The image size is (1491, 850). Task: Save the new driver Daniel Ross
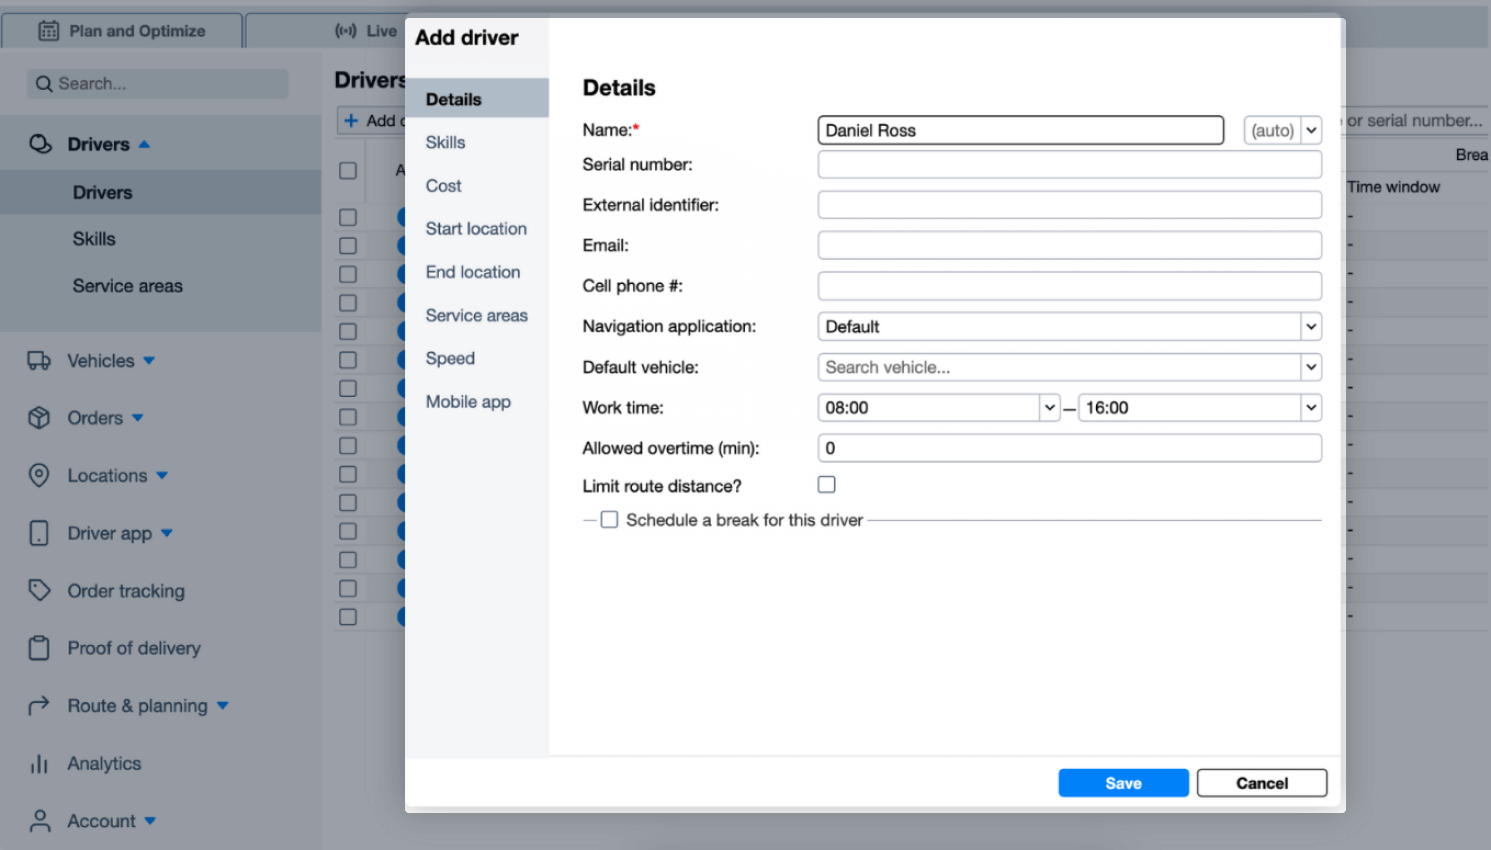click(x=1123, y=783)
